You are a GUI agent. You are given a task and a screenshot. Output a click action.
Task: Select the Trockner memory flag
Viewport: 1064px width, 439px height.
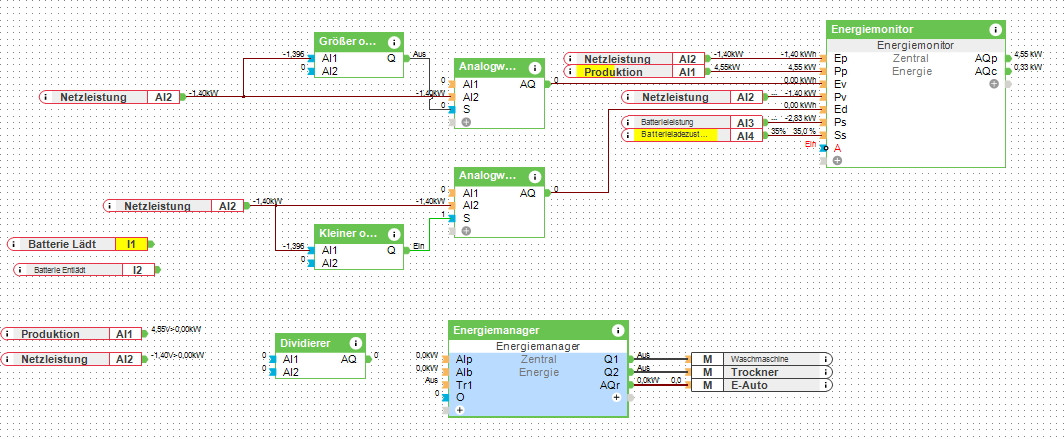pos(760,371)
